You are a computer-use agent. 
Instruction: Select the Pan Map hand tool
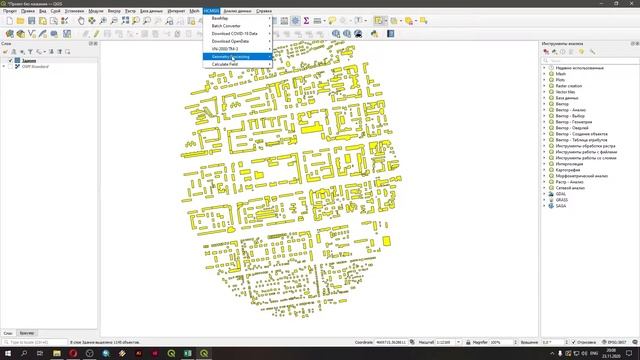pyautogui.click(x=81, y=21)
